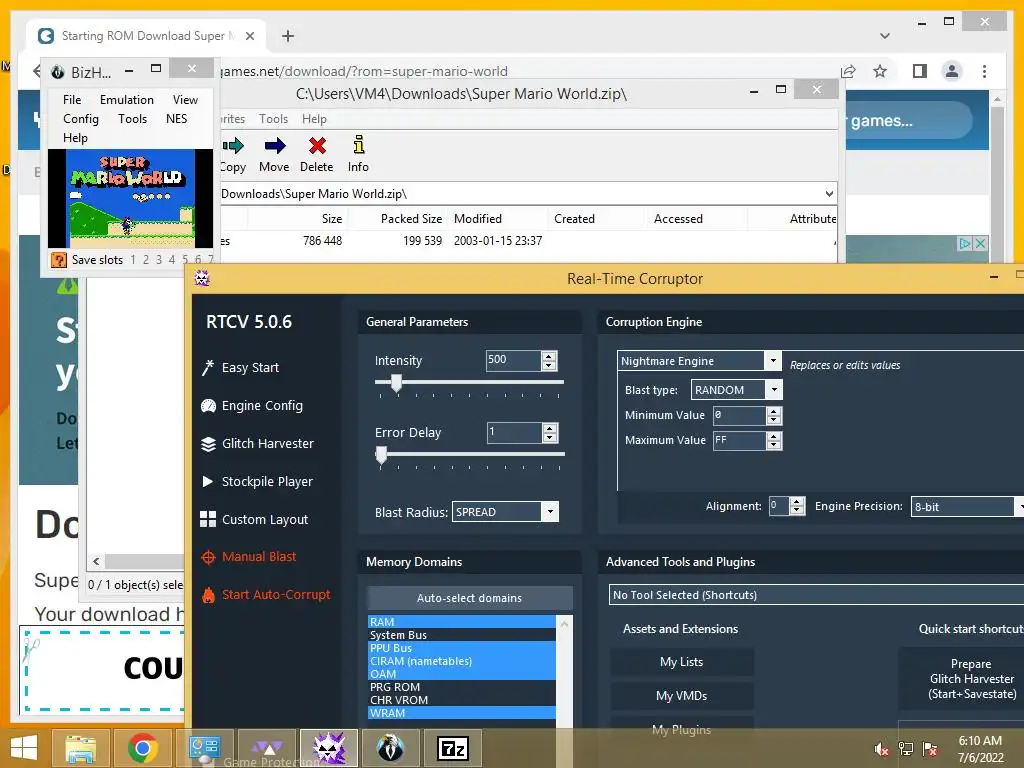
Task: Switch to RTCV purple icon in taskbar
Action: [x=328, y=748]
